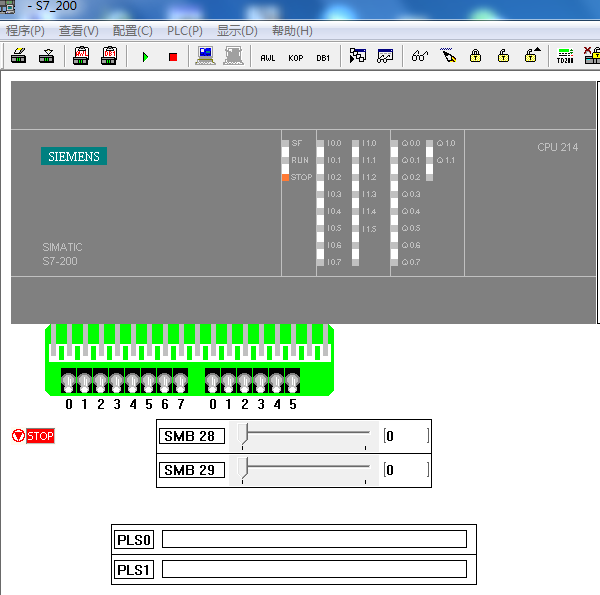
Task: Click the paste AWL program icon
Action: pos(81,56)
